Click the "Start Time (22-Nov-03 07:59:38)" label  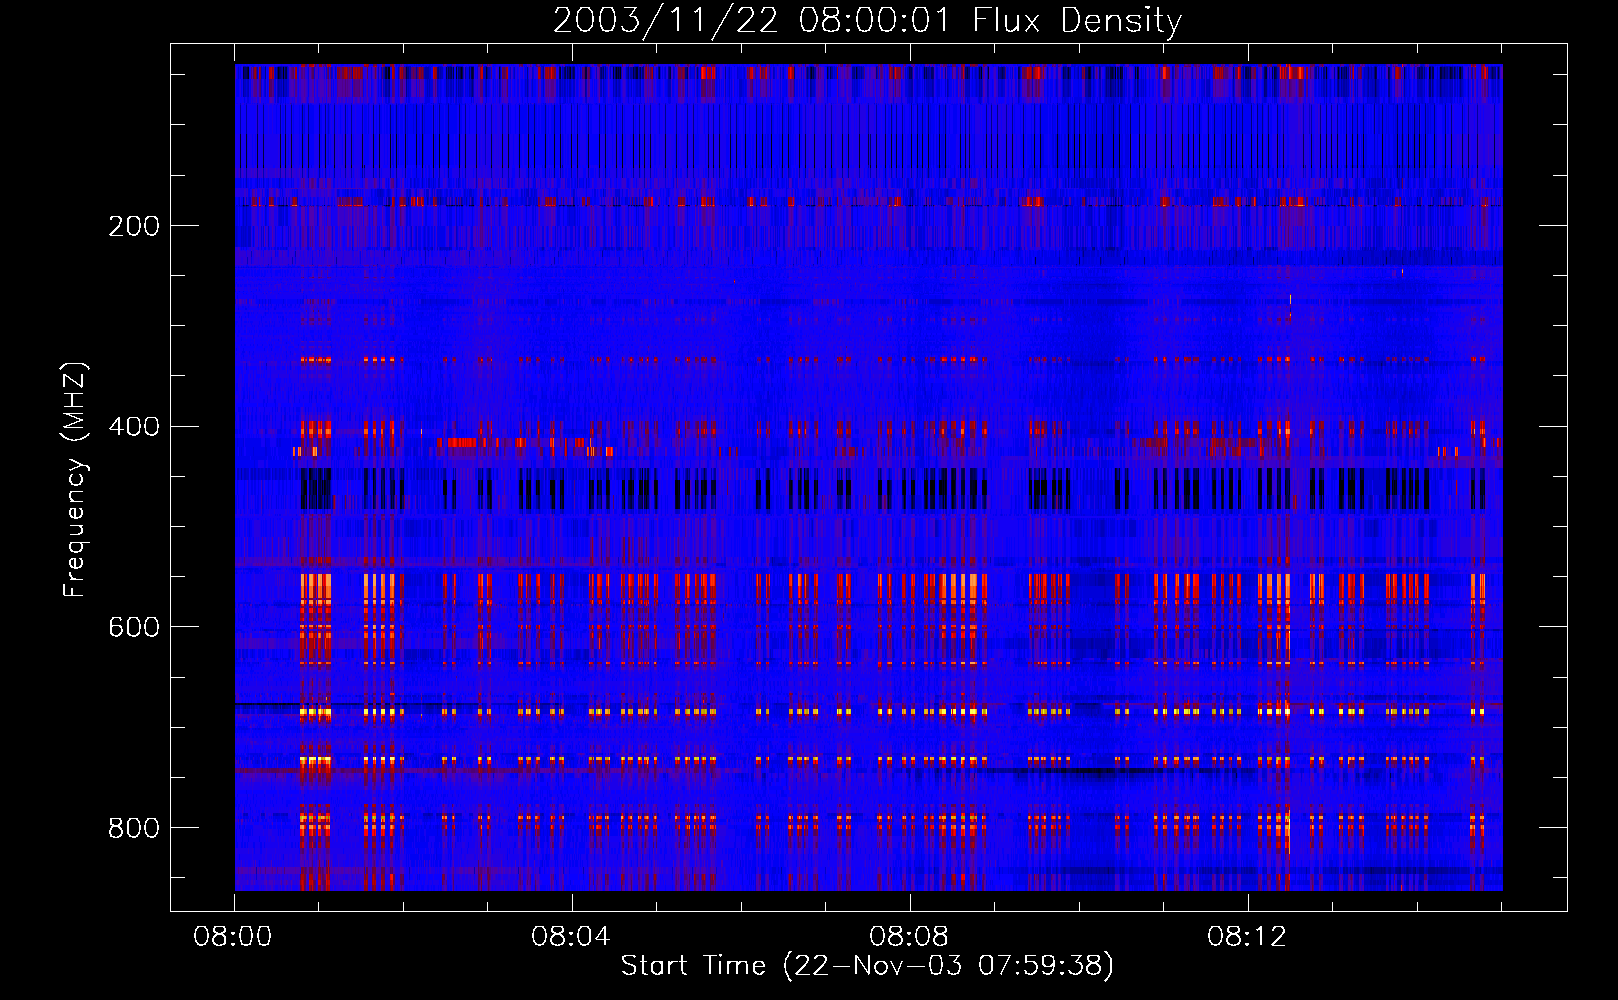tap(867, 966)
